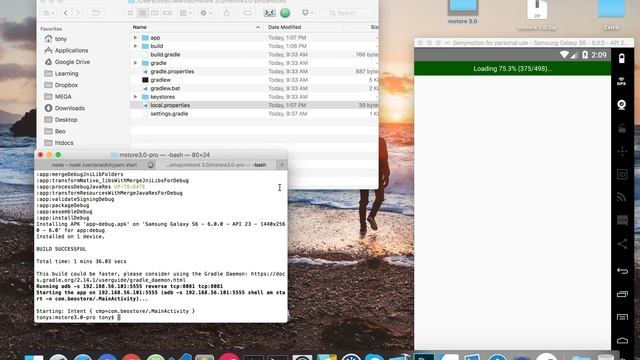640x360 pixels.
Task: Open Extra desktop folder
Action: point(611,16)
